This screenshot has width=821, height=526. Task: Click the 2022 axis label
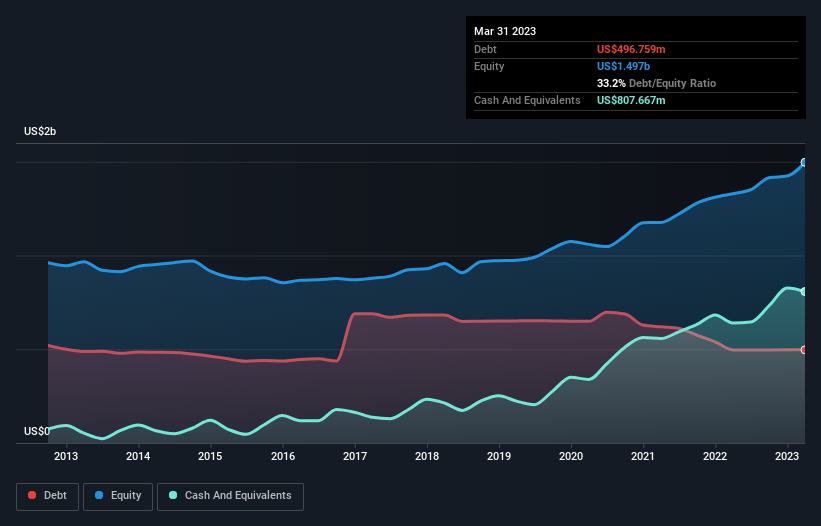point(715,456)
